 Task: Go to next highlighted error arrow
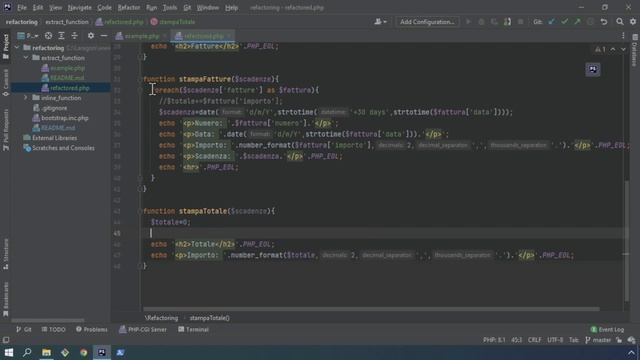(623, 49)
